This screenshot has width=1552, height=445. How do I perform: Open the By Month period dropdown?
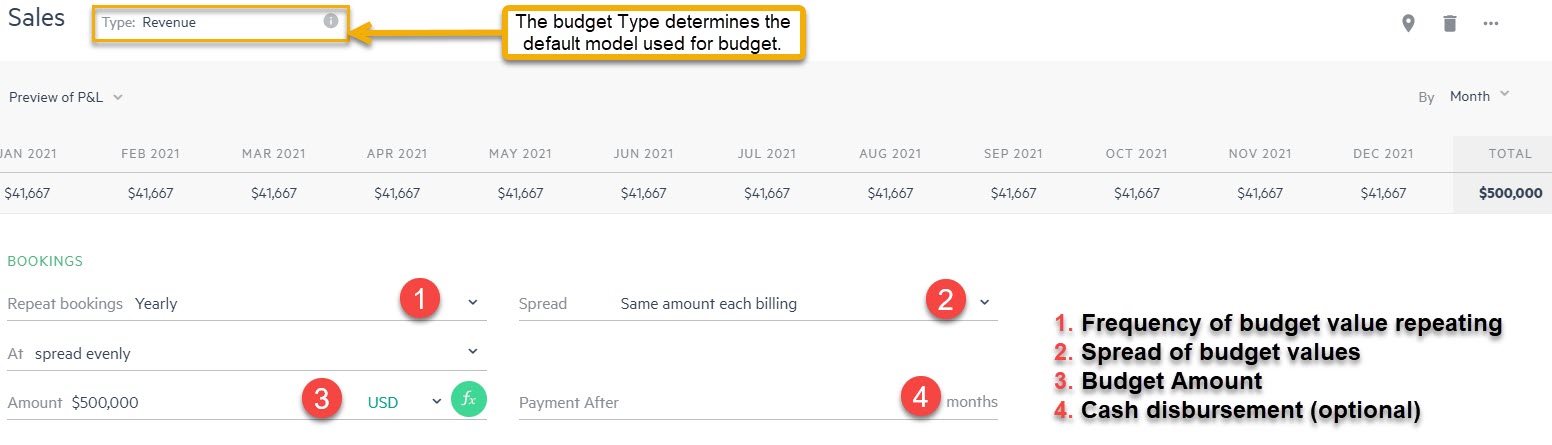(1478, 96)
